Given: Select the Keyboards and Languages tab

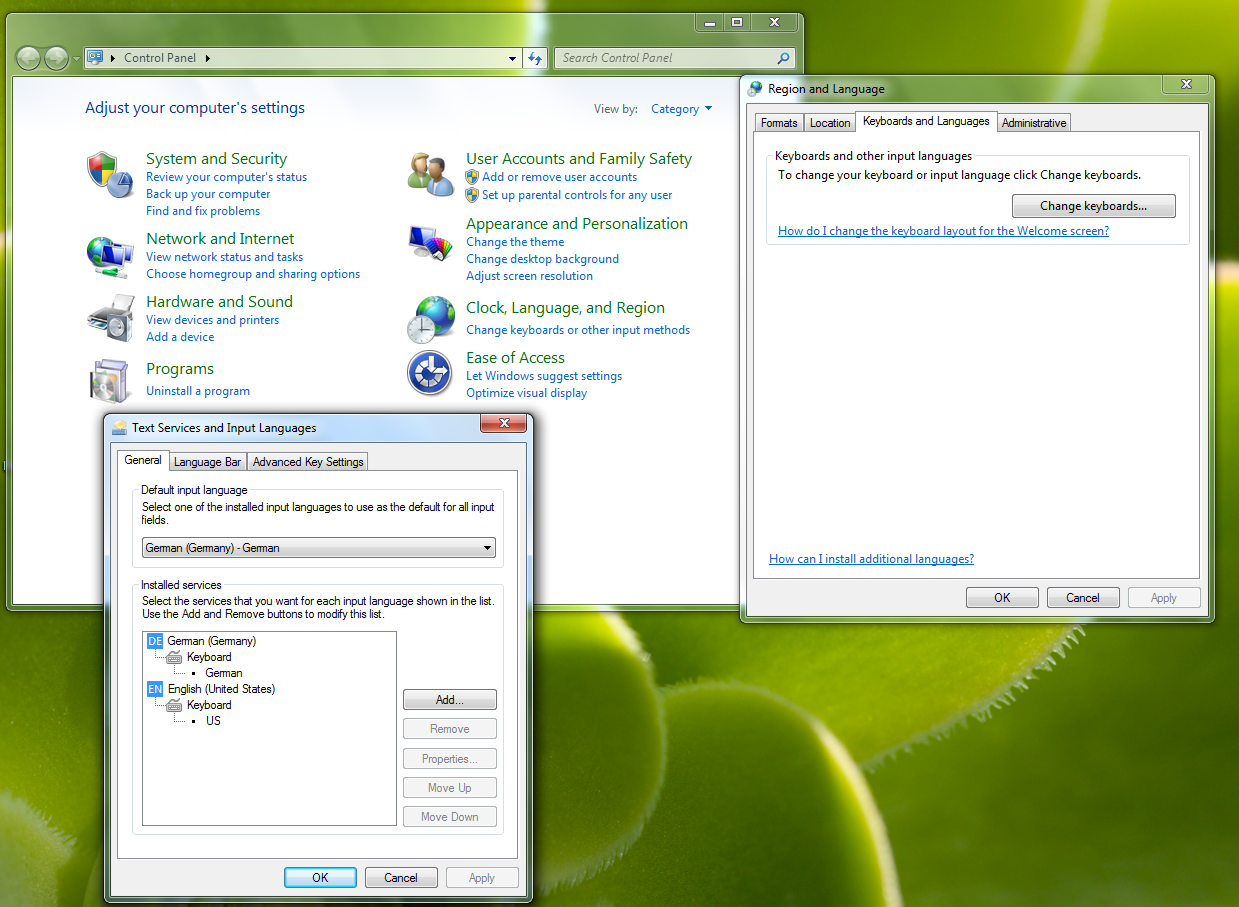Looking at the screenshot, I should pyautogui.click(x=926, y=121).
